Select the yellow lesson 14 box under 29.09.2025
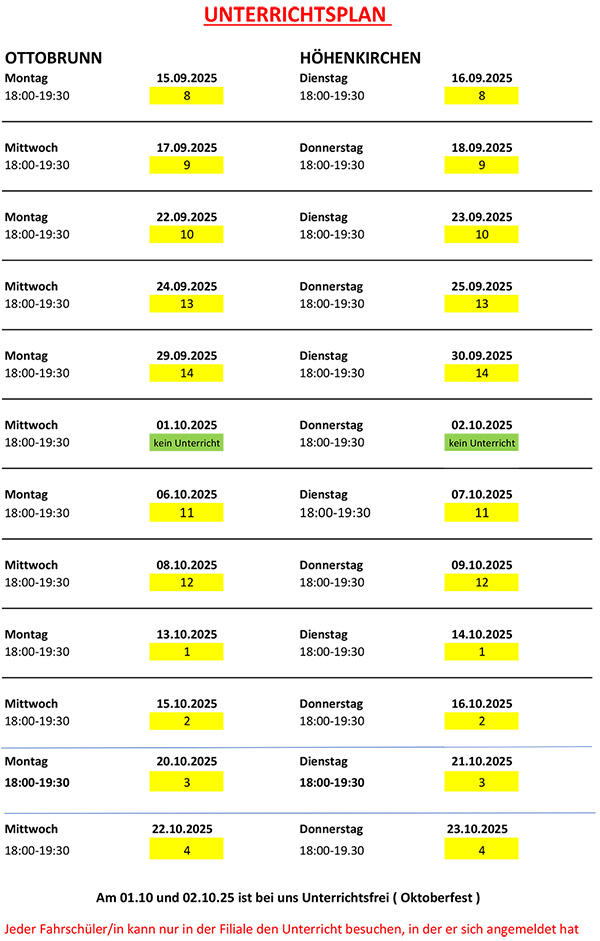 186,373
